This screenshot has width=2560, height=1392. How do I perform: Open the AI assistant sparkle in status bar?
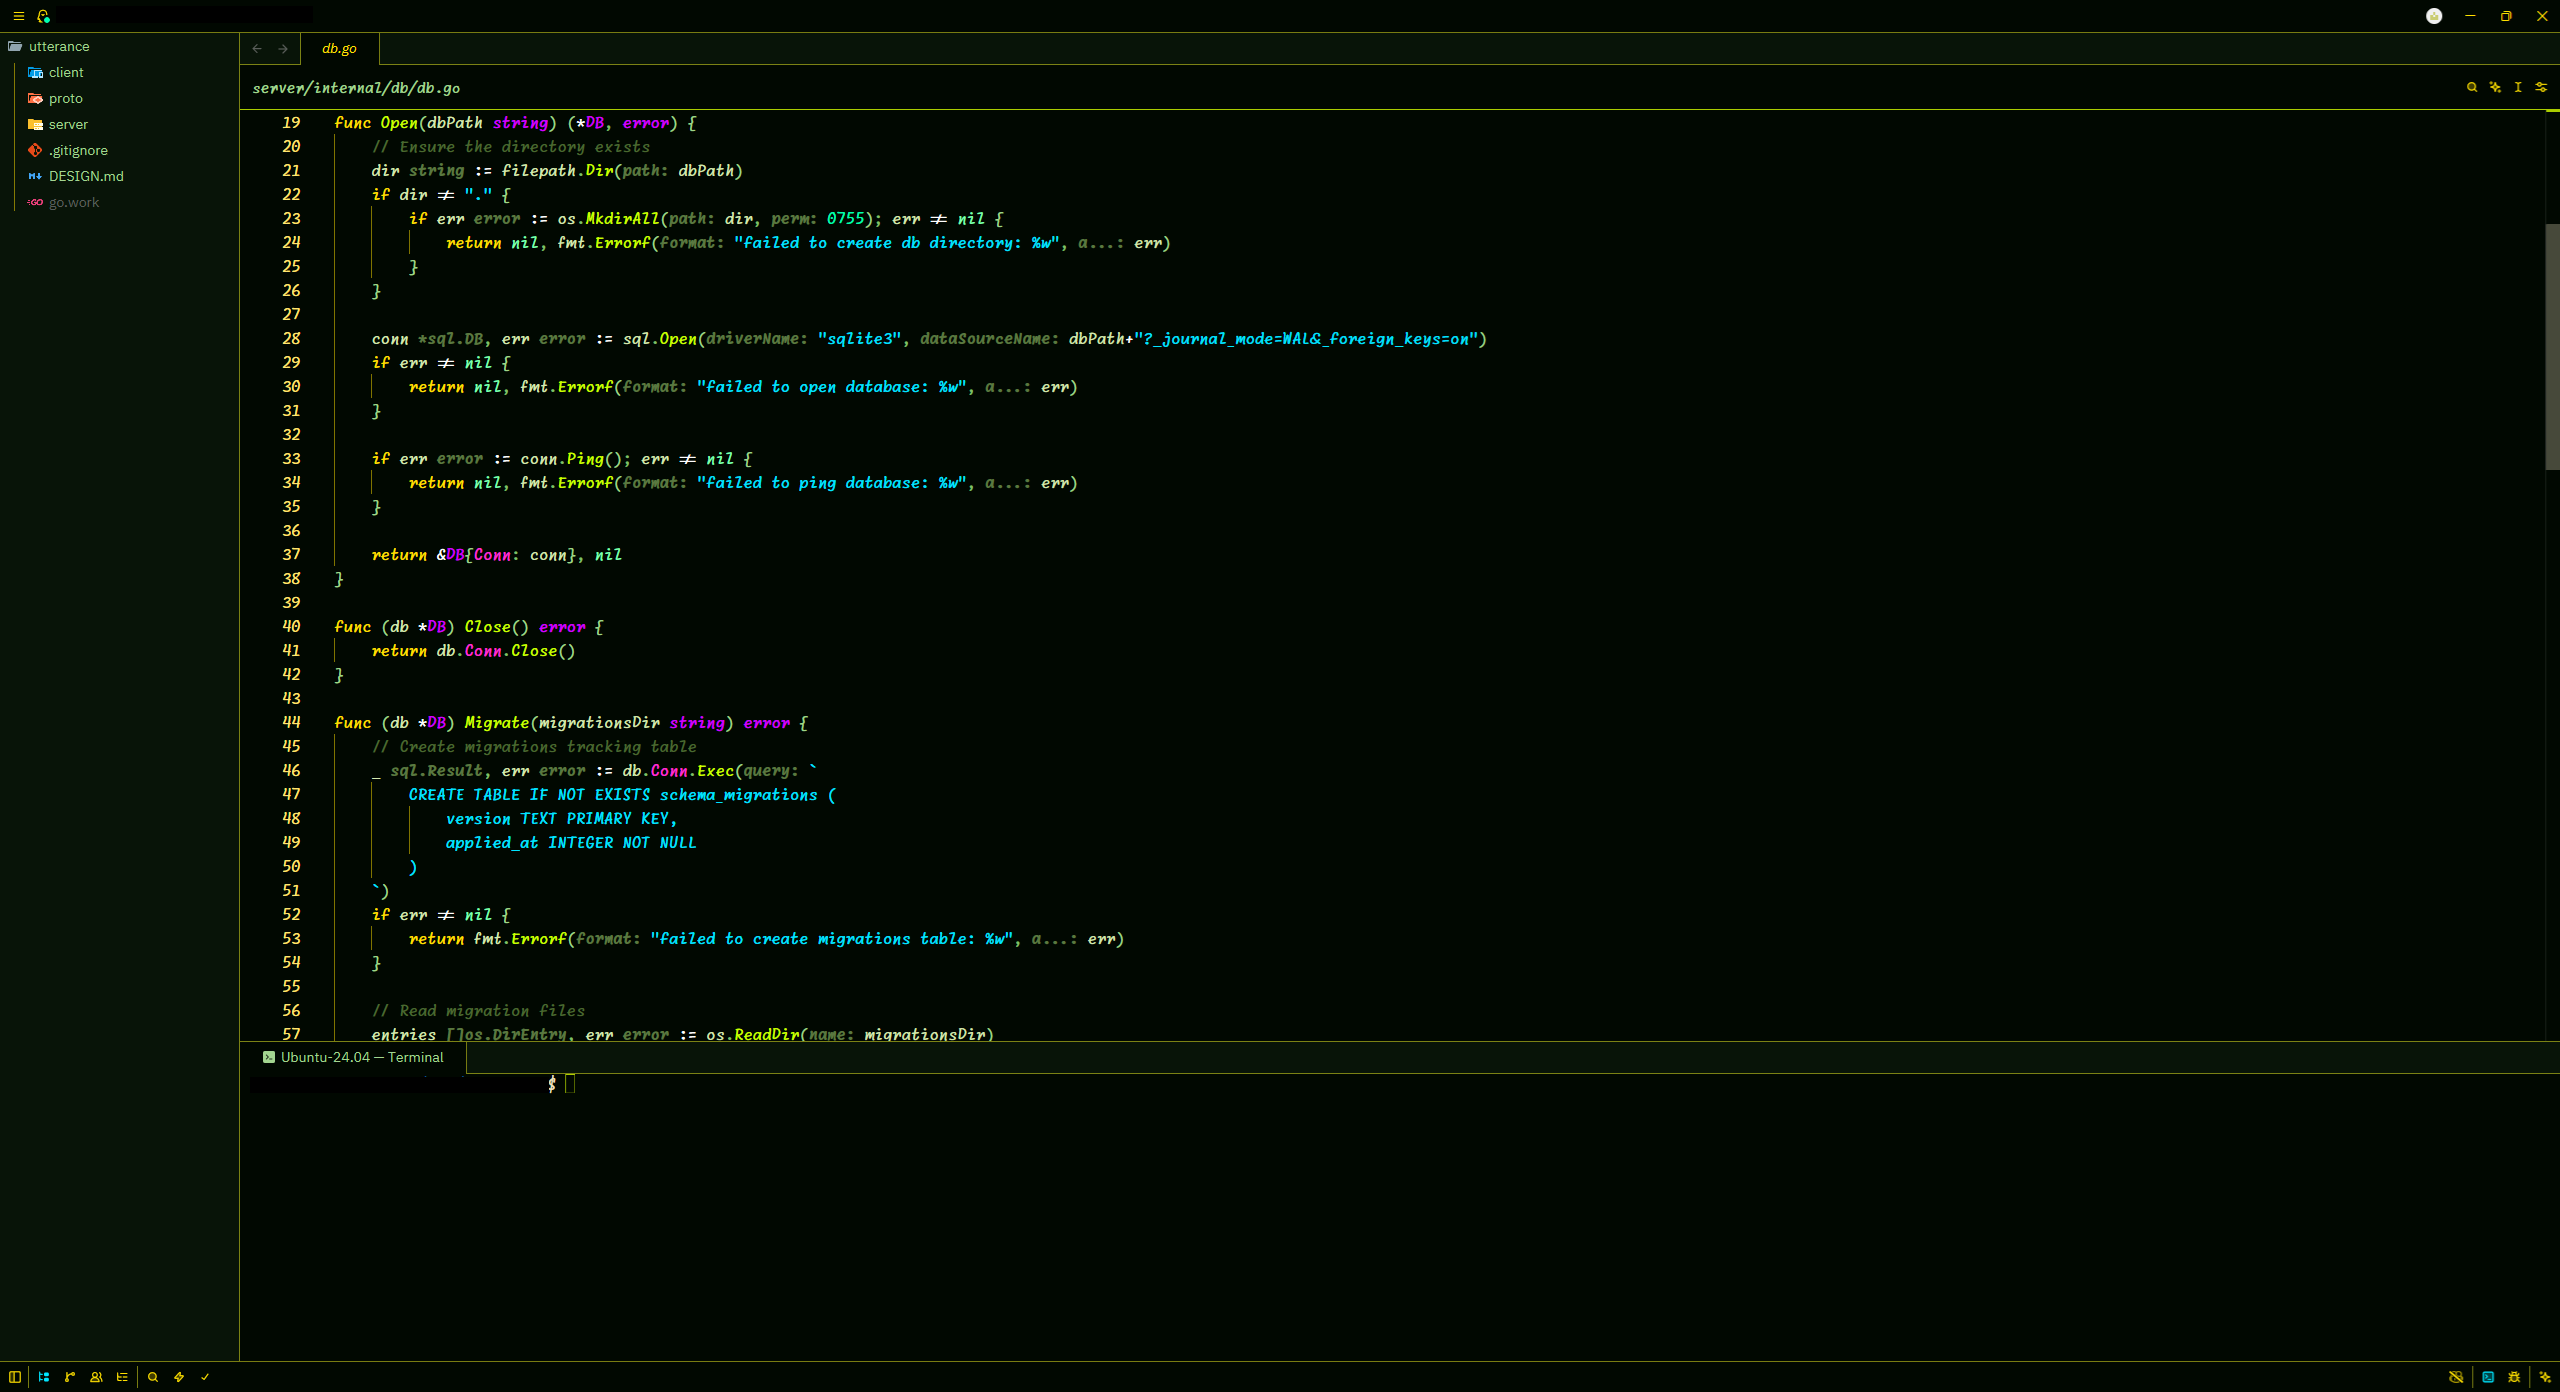pyautogui.click(x=2545, y=1377)
